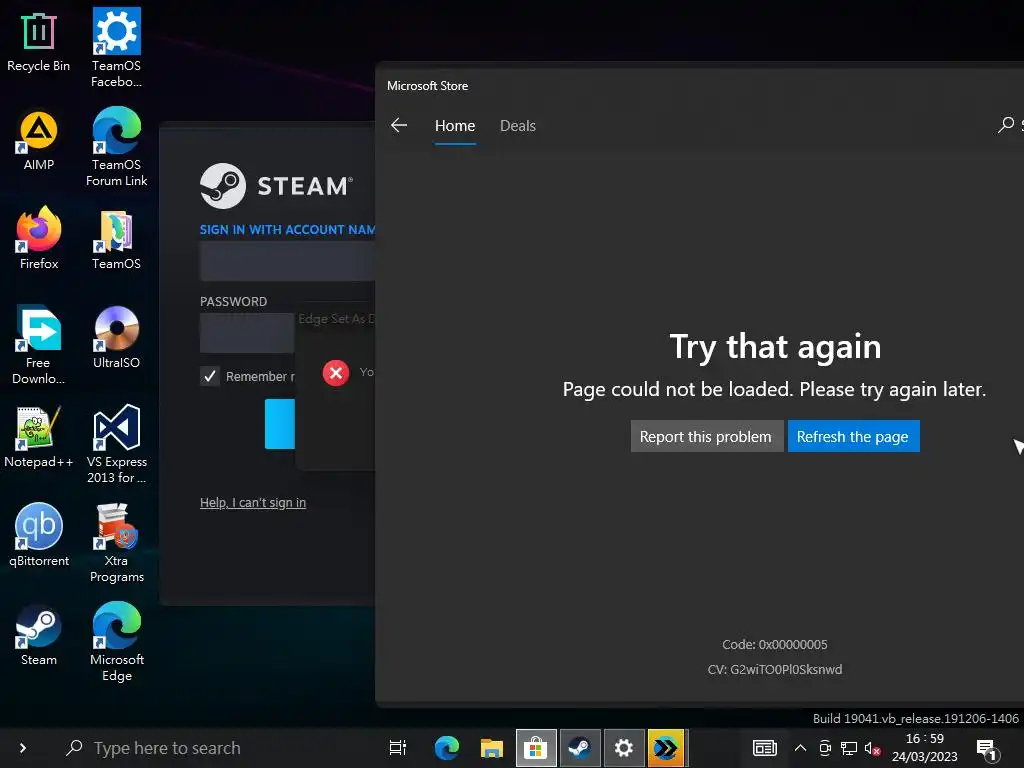Open the clock showing 16:59
The height and width of the screenshot is (768, 1024).
pos(924,748)
